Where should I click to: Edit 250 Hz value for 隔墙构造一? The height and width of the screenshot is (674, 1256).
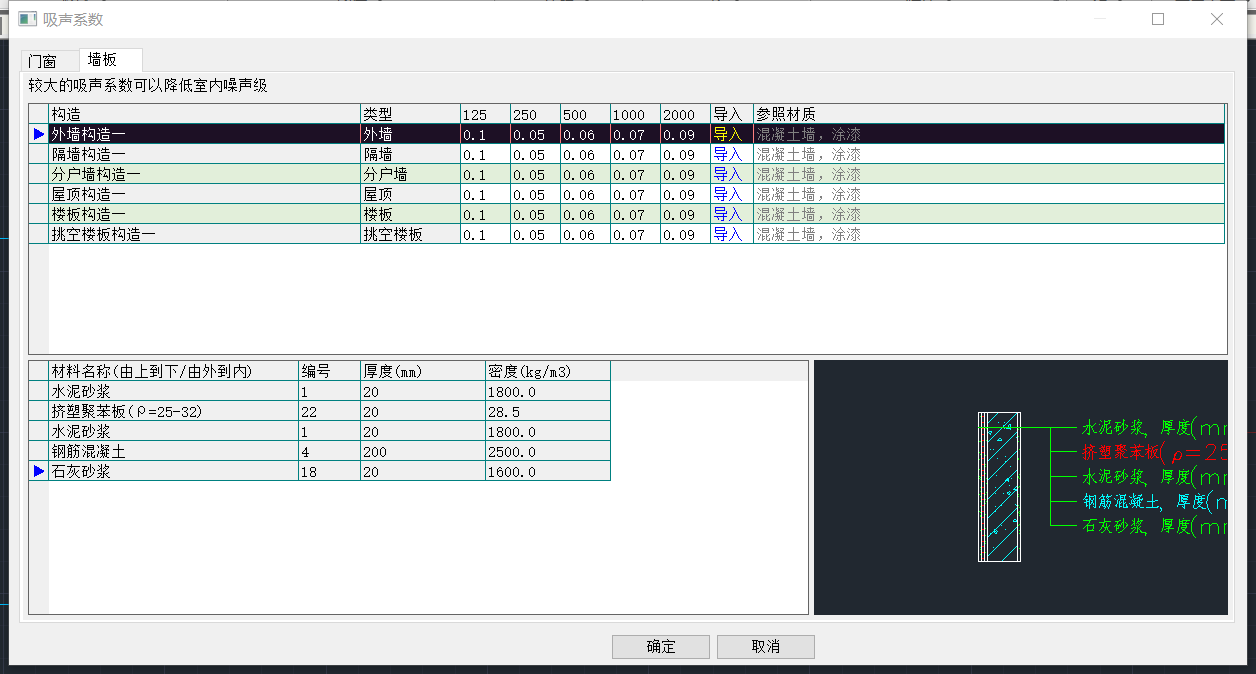pos(535,154)
